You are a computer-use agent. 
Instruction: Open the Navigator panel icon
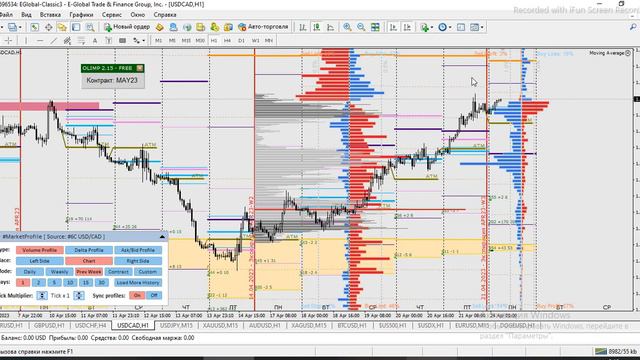pyautogui.click(x=62, y=27)
